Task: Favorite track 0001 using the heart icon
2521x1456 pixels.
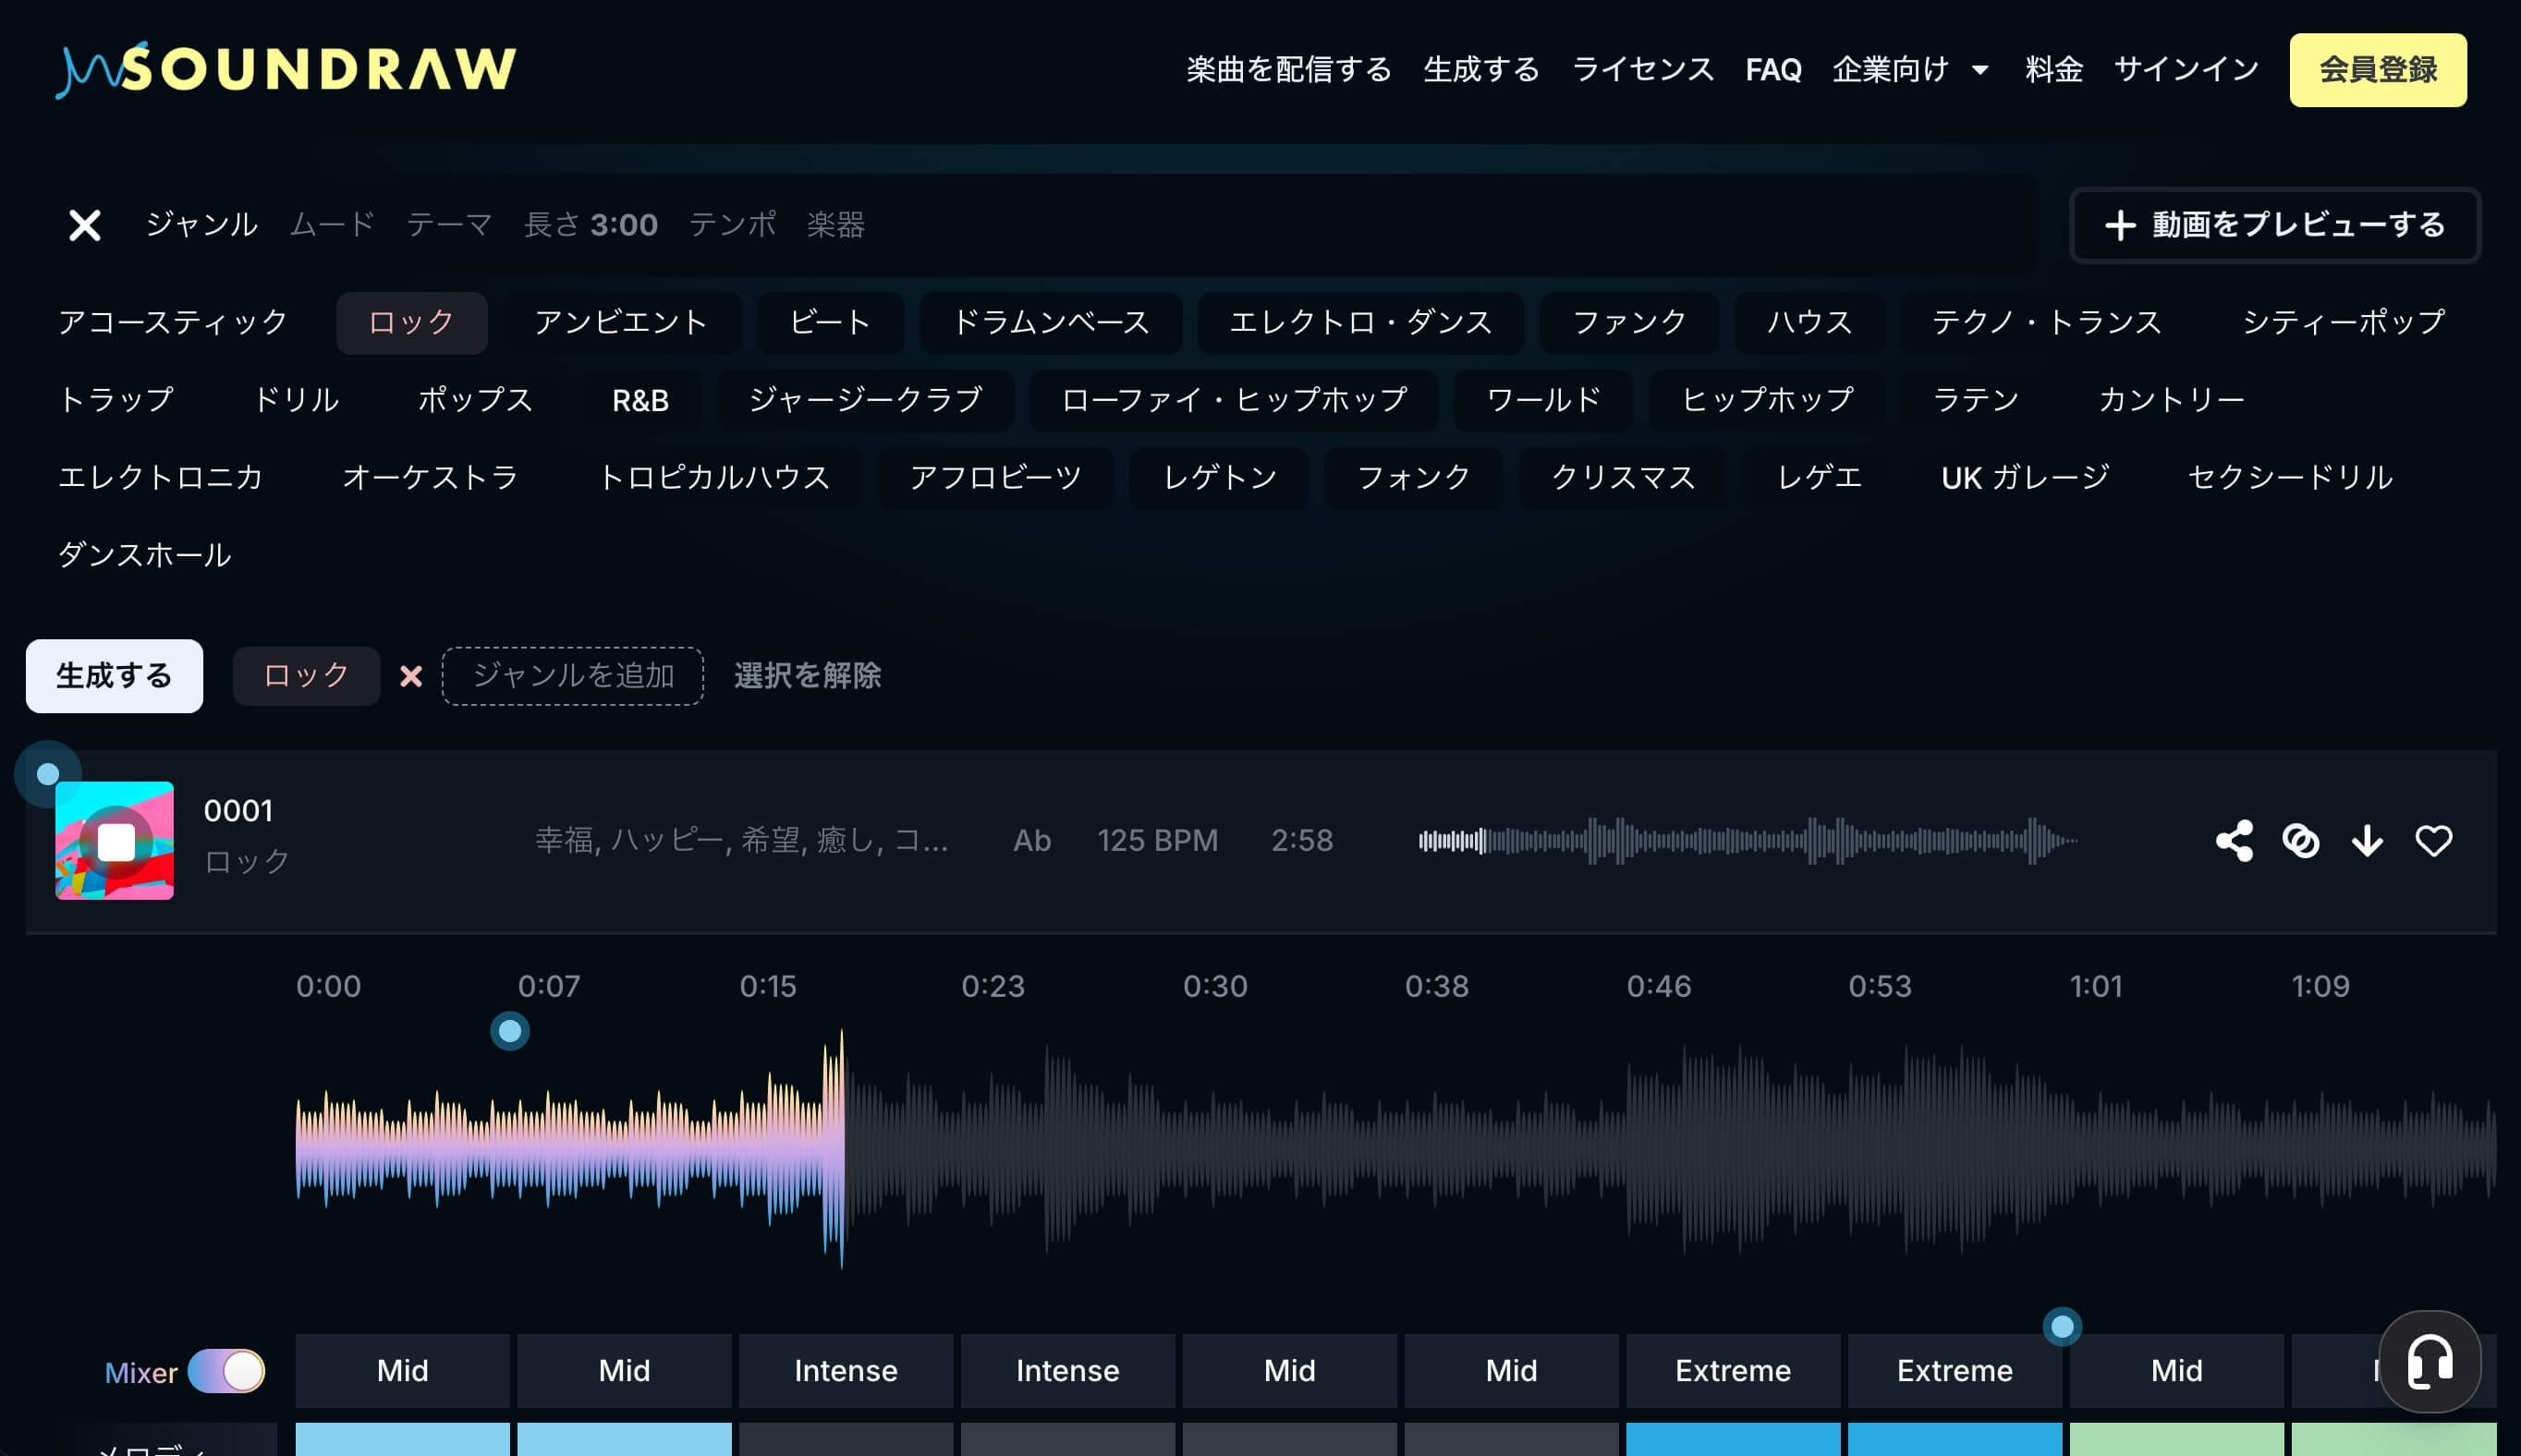Action: point(2434,841)
